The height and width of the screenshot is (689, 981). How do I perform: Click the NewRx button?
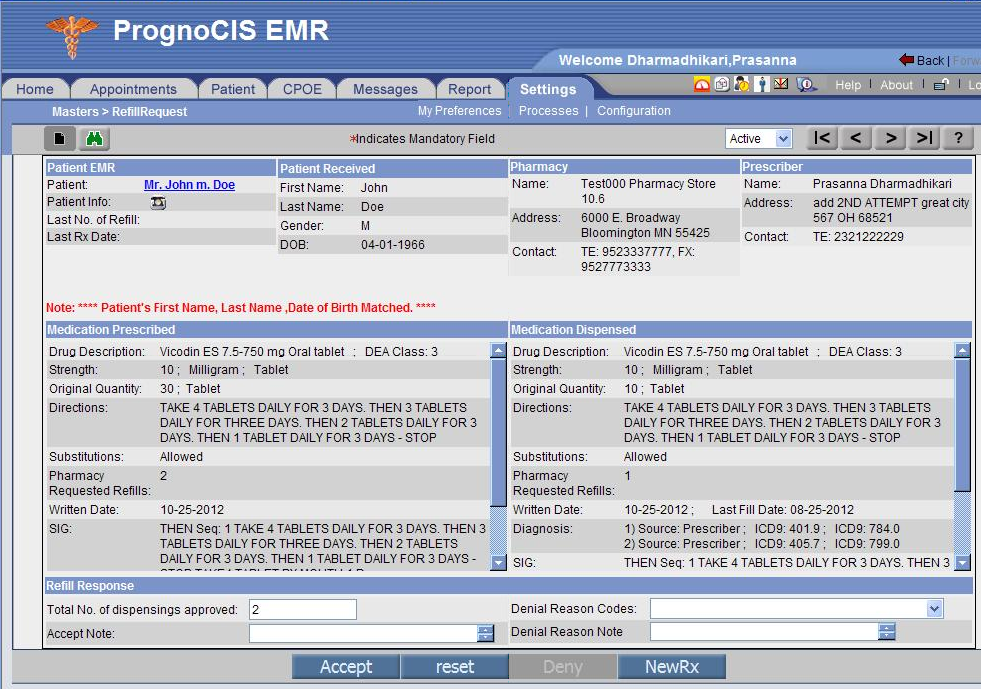(672, 666)
